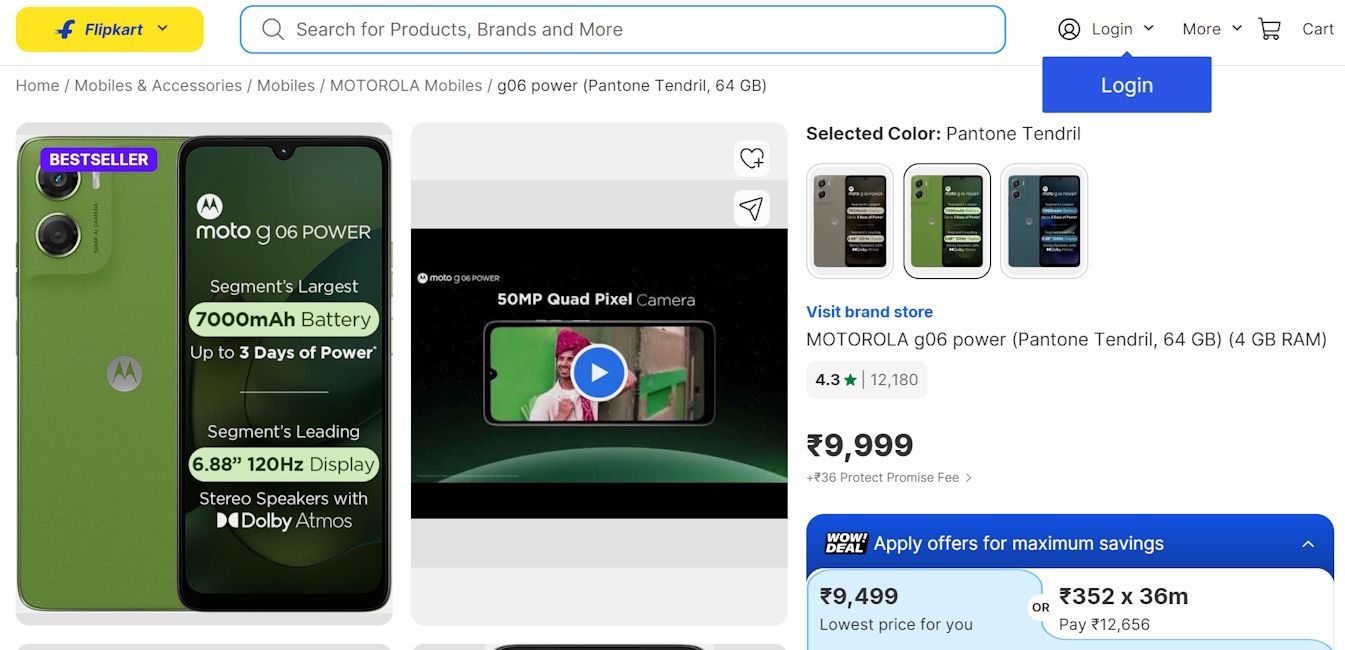Click the search magnifier icon
This screenshot has width=1345, height=650.
click(273, 29)
